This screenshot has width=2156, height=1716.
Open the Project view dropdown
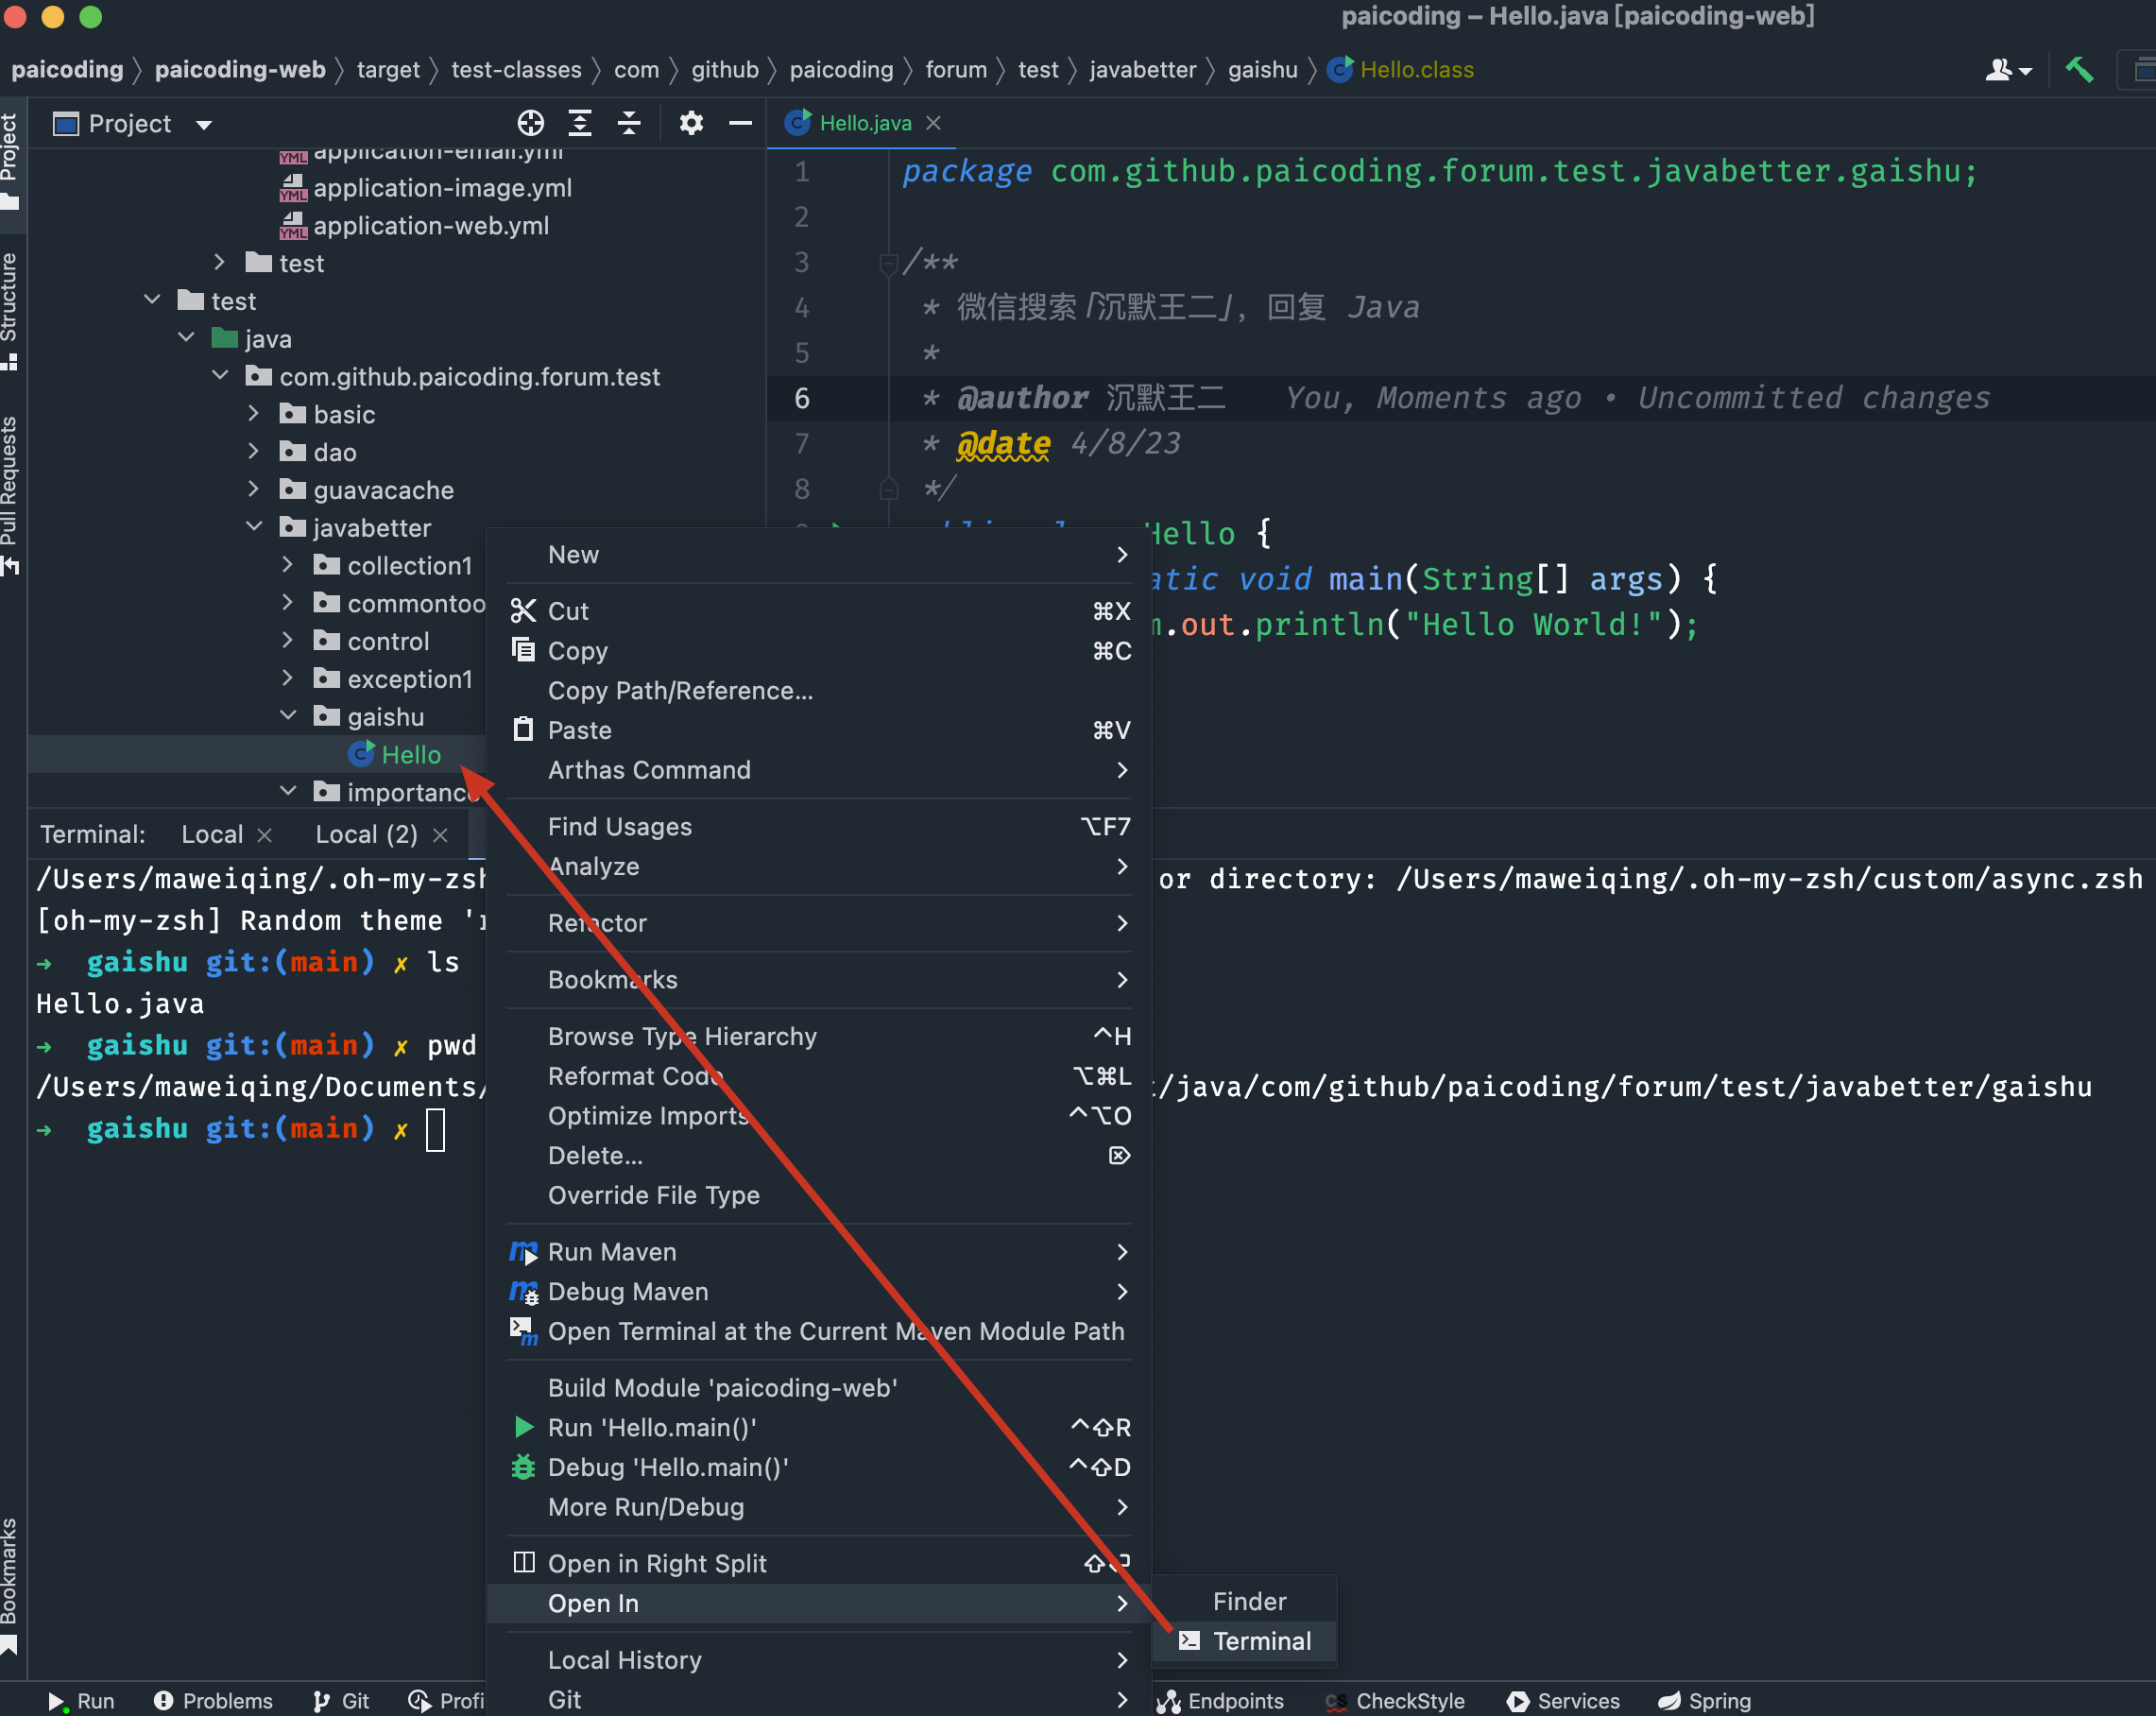click(x=204, y=125)
